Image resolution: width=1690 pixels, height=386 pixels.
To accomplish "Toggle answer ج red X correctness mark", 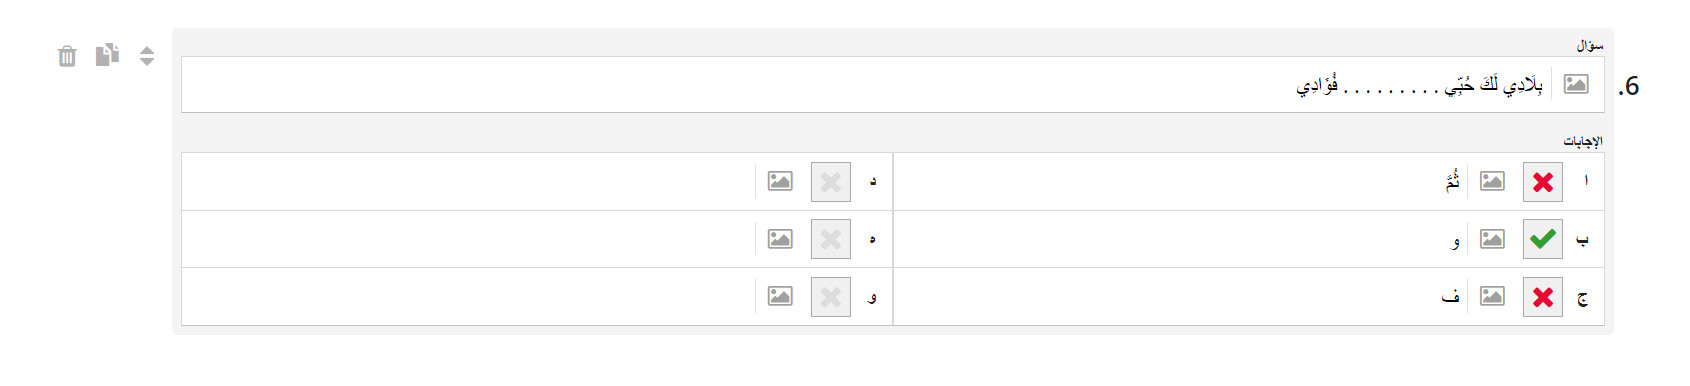I will click(1543, 297).
